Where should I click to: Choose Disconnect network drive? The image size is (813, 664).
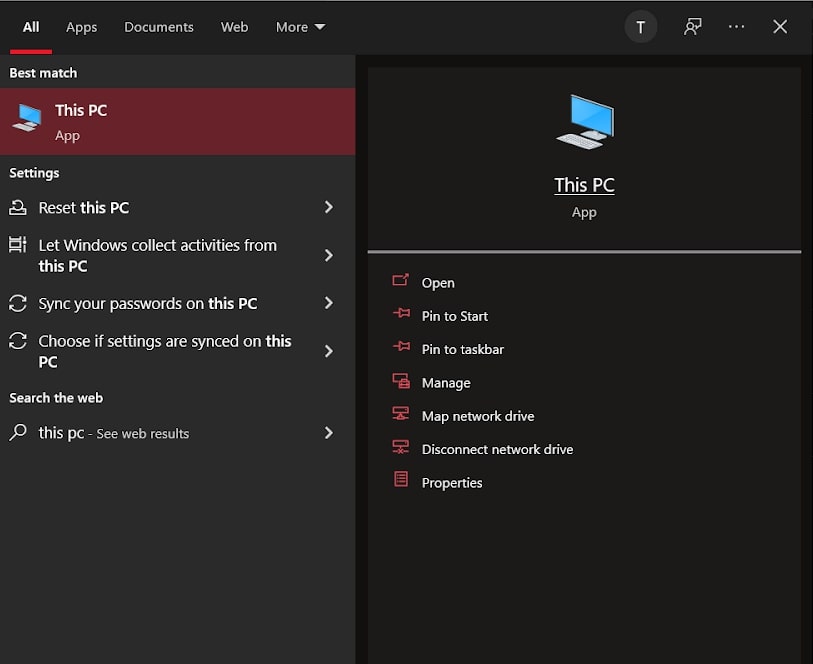[497, 449]
